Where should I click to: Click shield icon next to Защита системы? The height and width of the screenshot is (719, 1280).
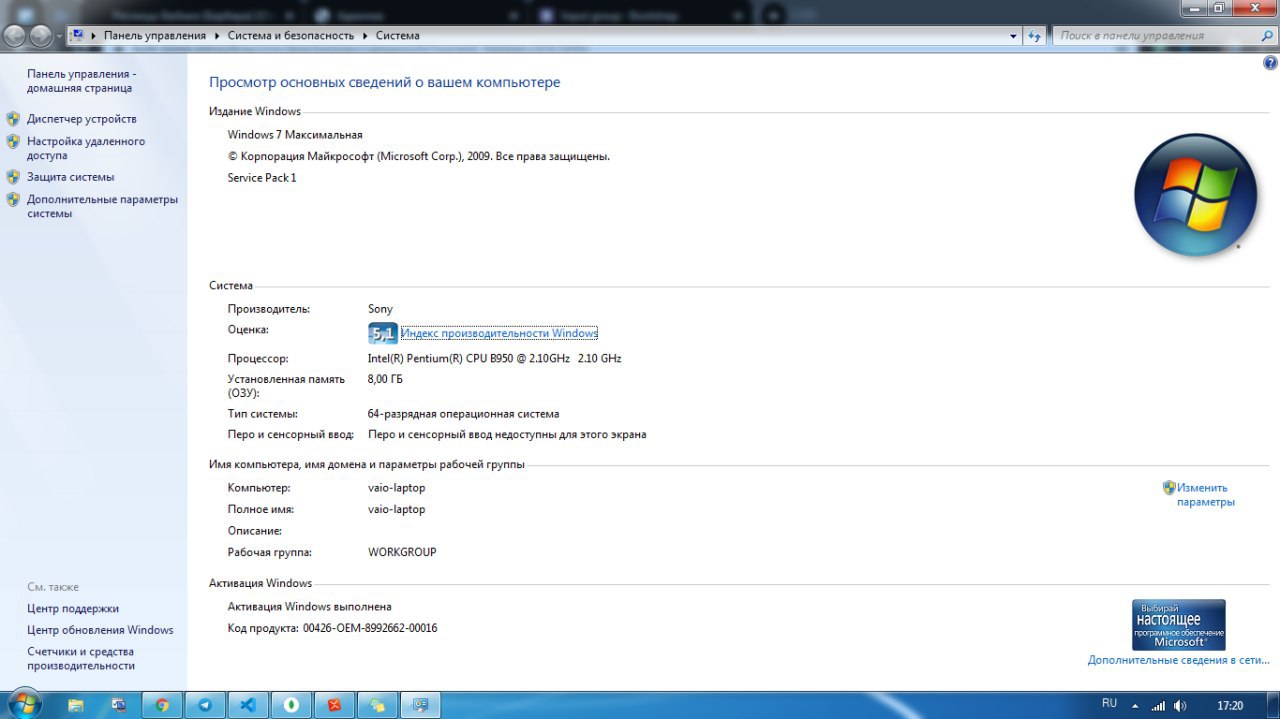(13, 177)
